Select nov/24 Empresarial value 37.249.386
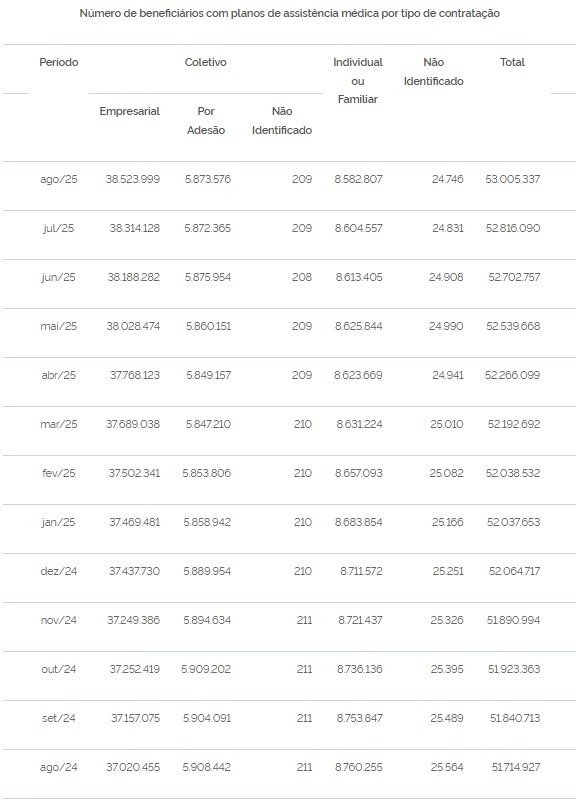The height and width of the screenshot is (804, 576). point(133,620)
